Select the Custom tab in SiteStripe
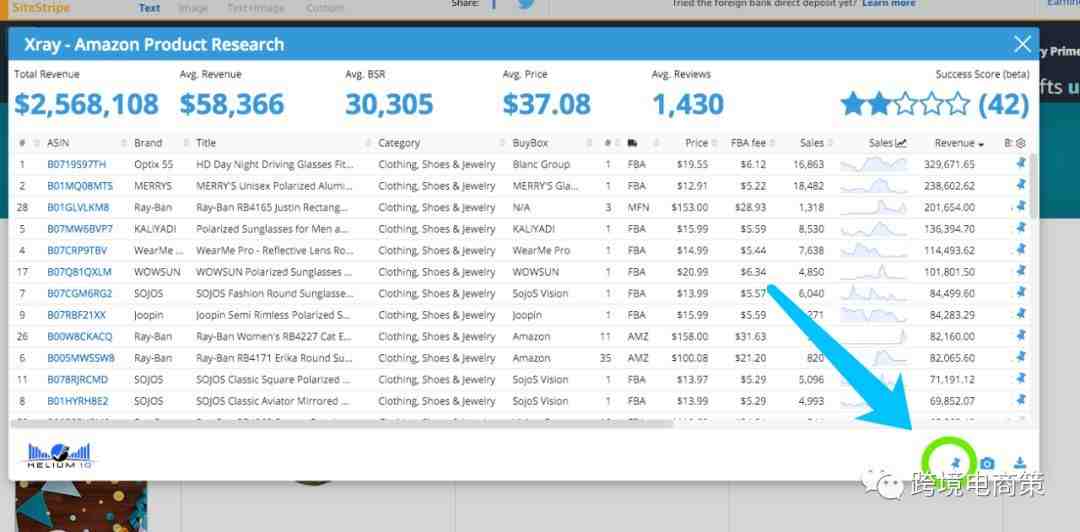This screenshot has width=1080, height=532. [324, 8]
